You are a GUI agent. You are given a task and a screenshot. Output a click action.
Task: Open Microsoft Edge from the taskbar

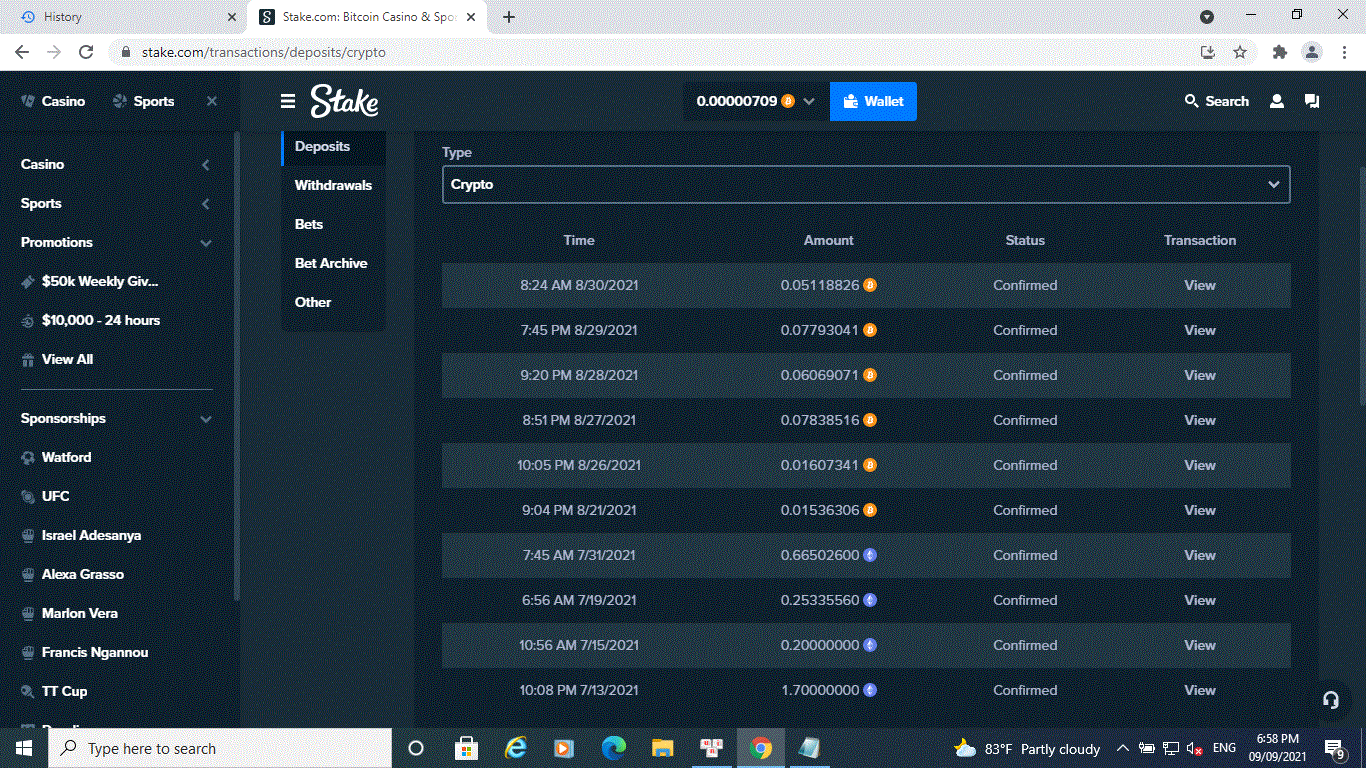(x=613, y=748)
